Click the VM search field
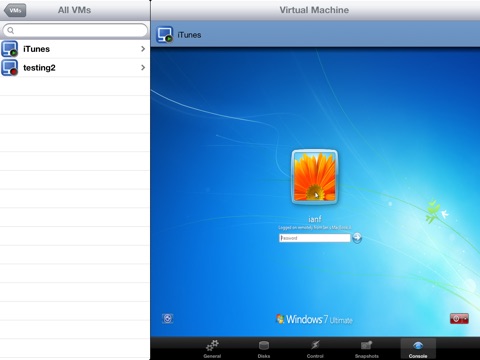Screen dimensions: 480x360 pyautogui.click(x=75, y=30)
